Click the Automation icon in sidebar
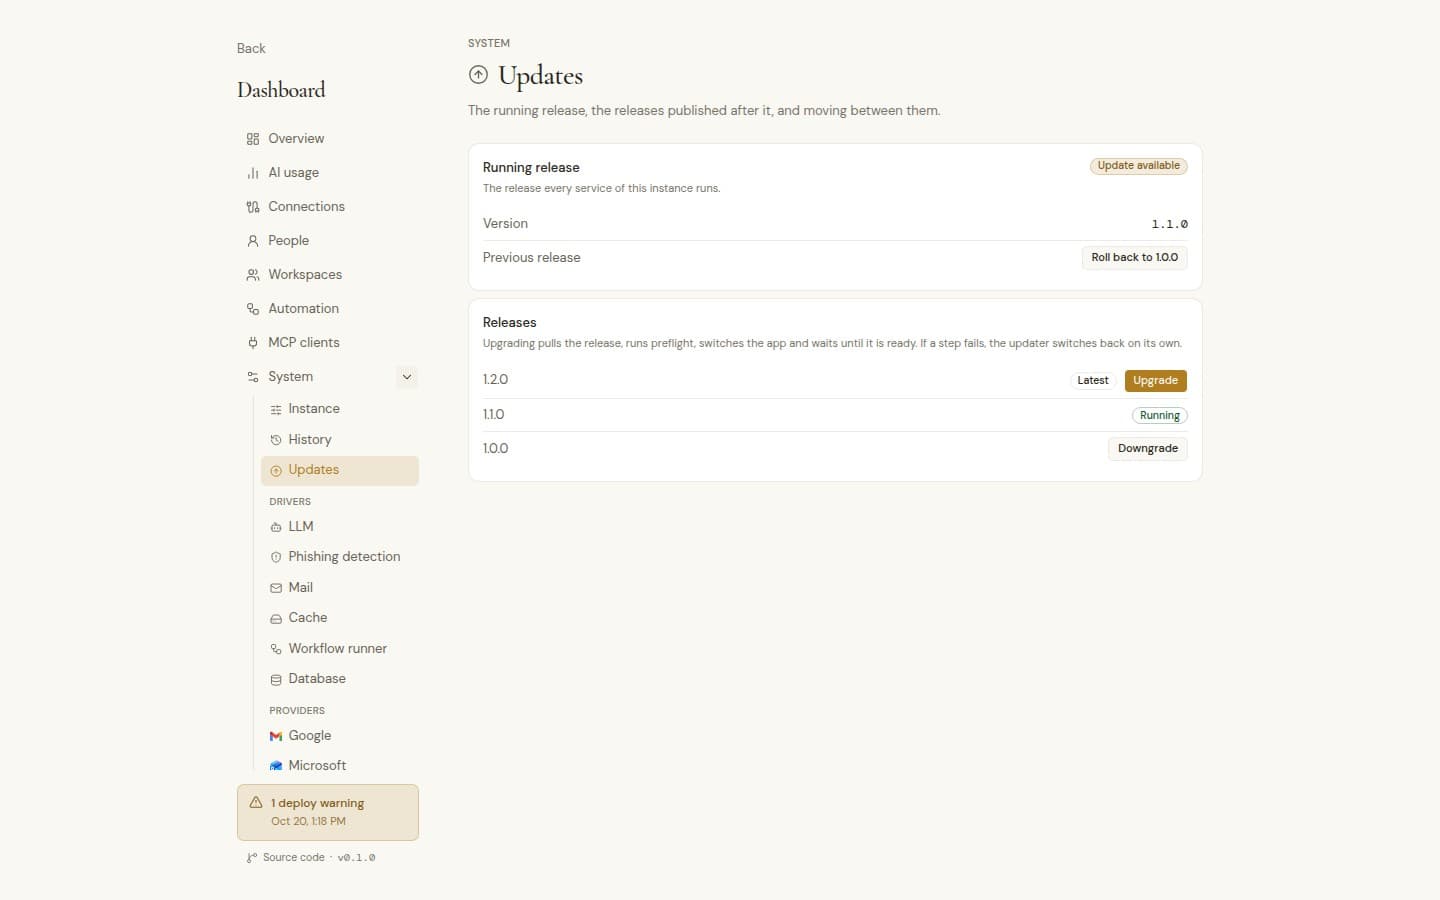1440x900 pixels. coord(253,309)
